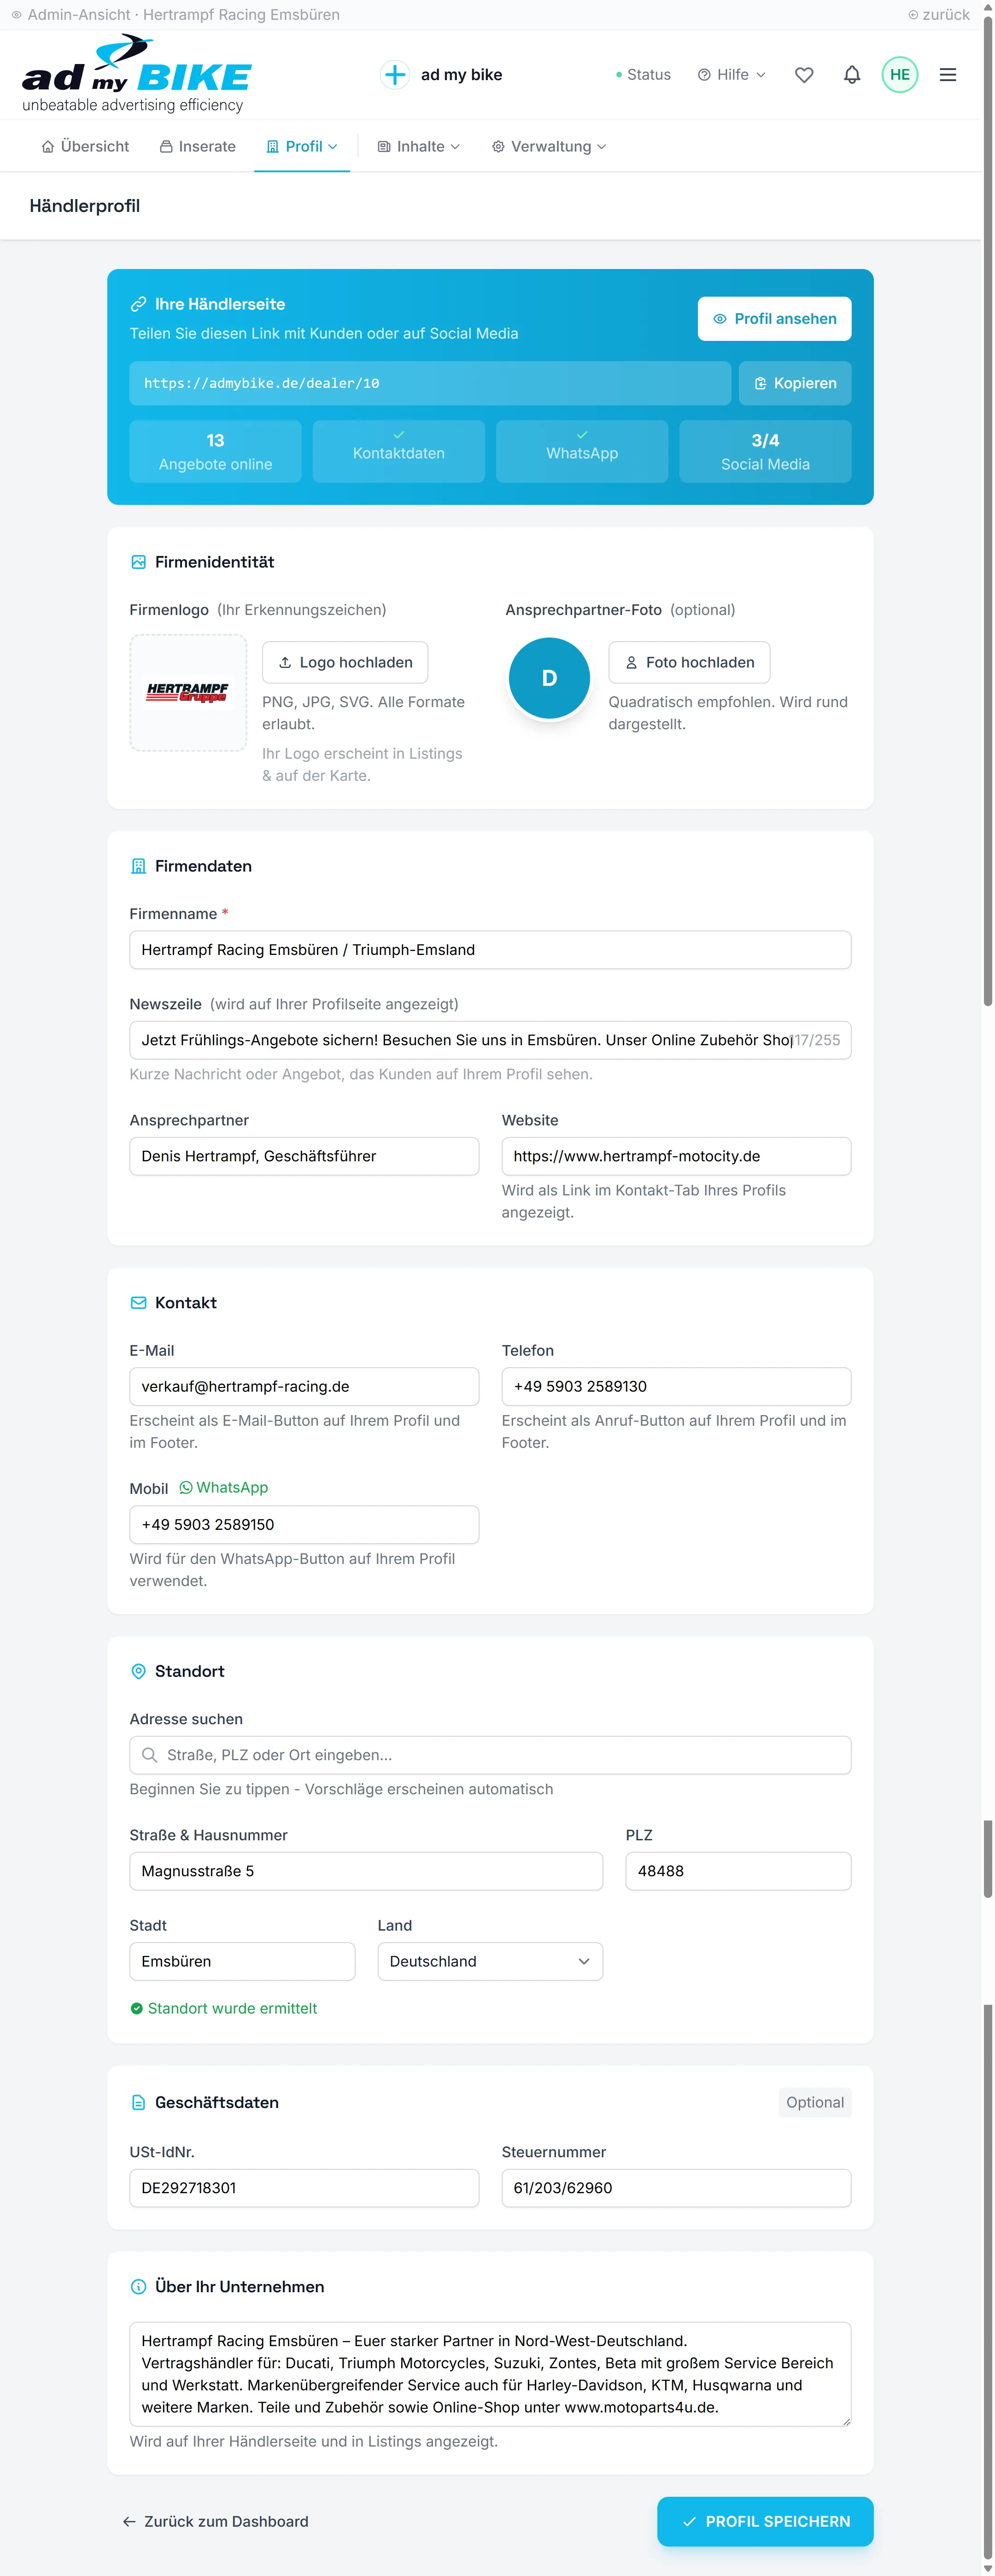Screen dimensions: 995x2576
Task: Click Zurück zum Dashboard
Action: pyautogui.click(x=214, y=2522)
